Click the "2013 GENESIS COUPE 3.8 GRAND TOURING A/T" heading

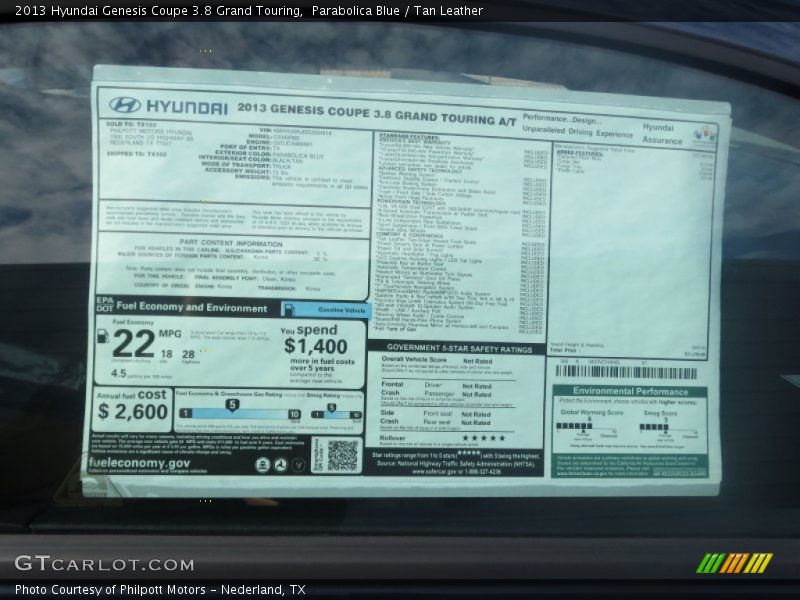click(x=377, y=114)
